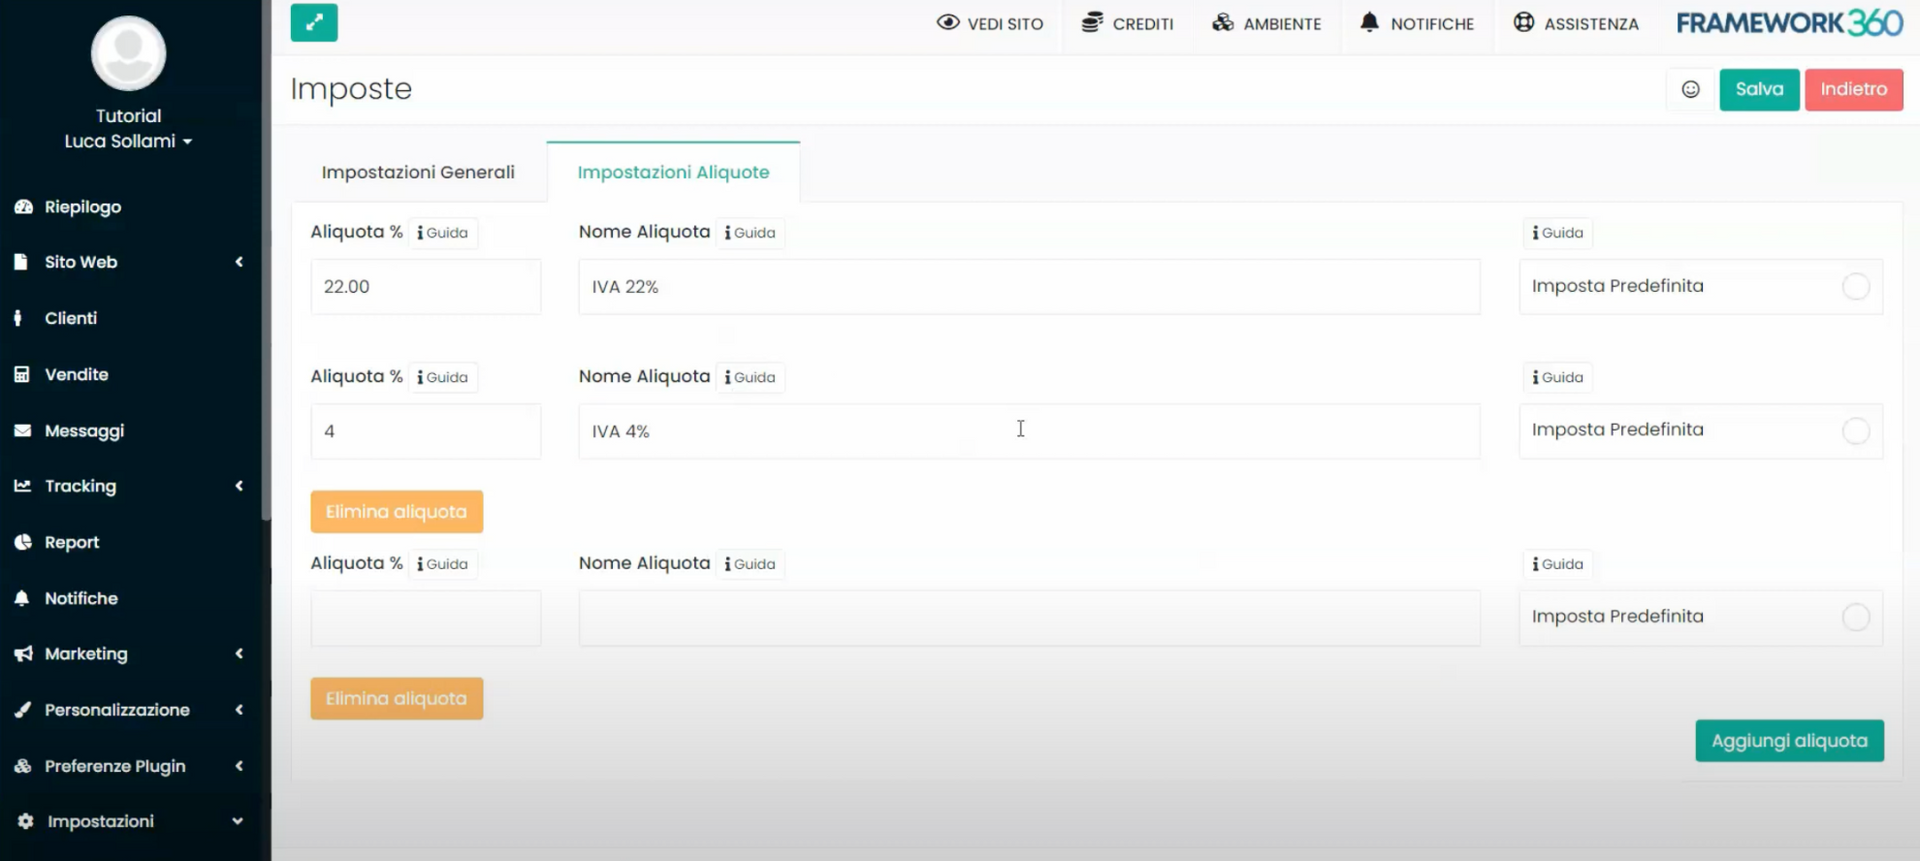Click the Assistenza lifebuoy icon

[x=1523, y=22]
